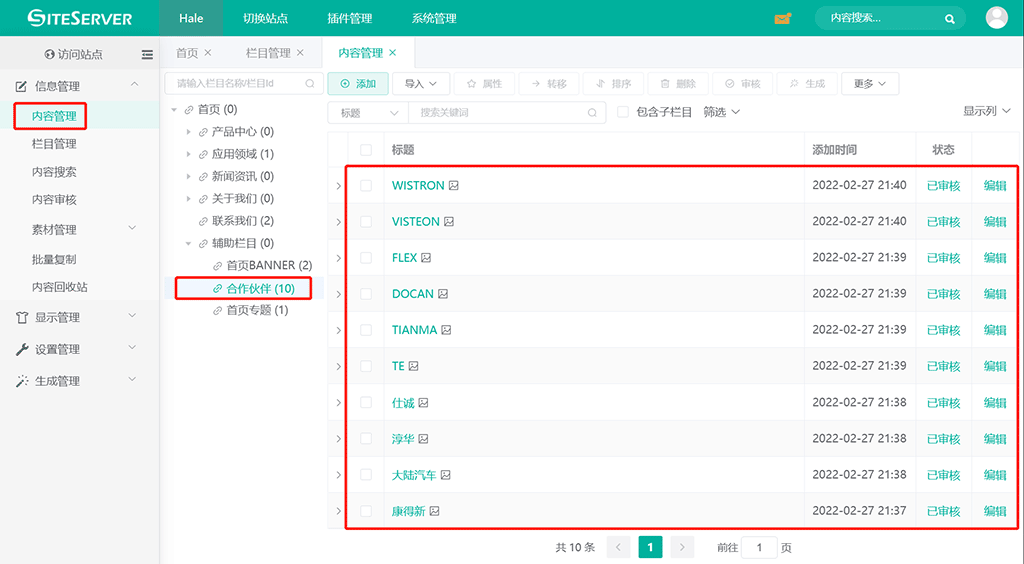Switch to the 栏目管理 tab
1024x564 pixels.
click(268, 53)
